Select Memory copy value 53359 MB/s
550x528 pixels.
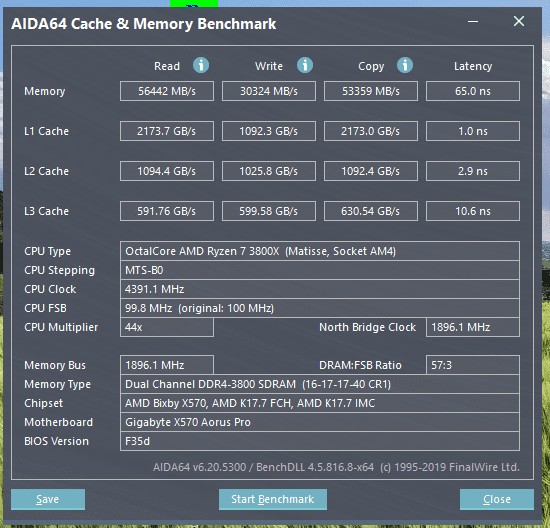click(371, 91)
